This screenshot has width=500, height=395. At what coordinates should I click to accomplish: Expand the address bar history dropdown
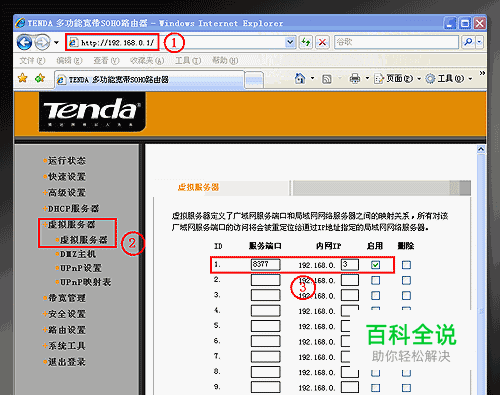pyautogui.click(x=290, y=42)
